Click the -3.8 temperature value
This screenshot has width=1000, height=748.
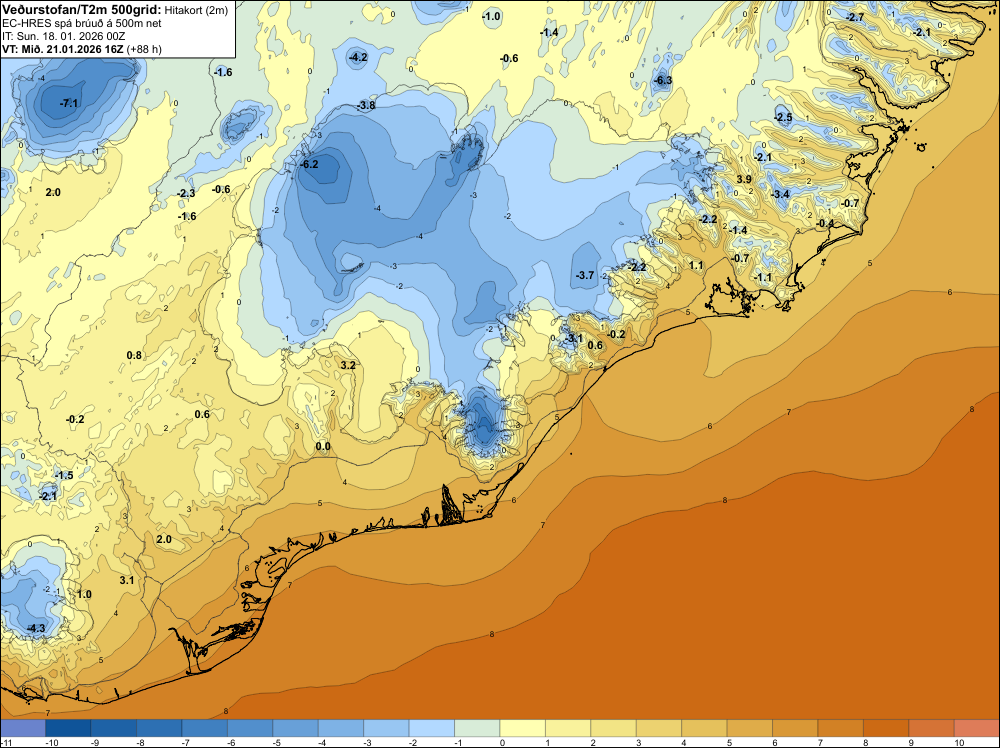click(x=366, y=105)
